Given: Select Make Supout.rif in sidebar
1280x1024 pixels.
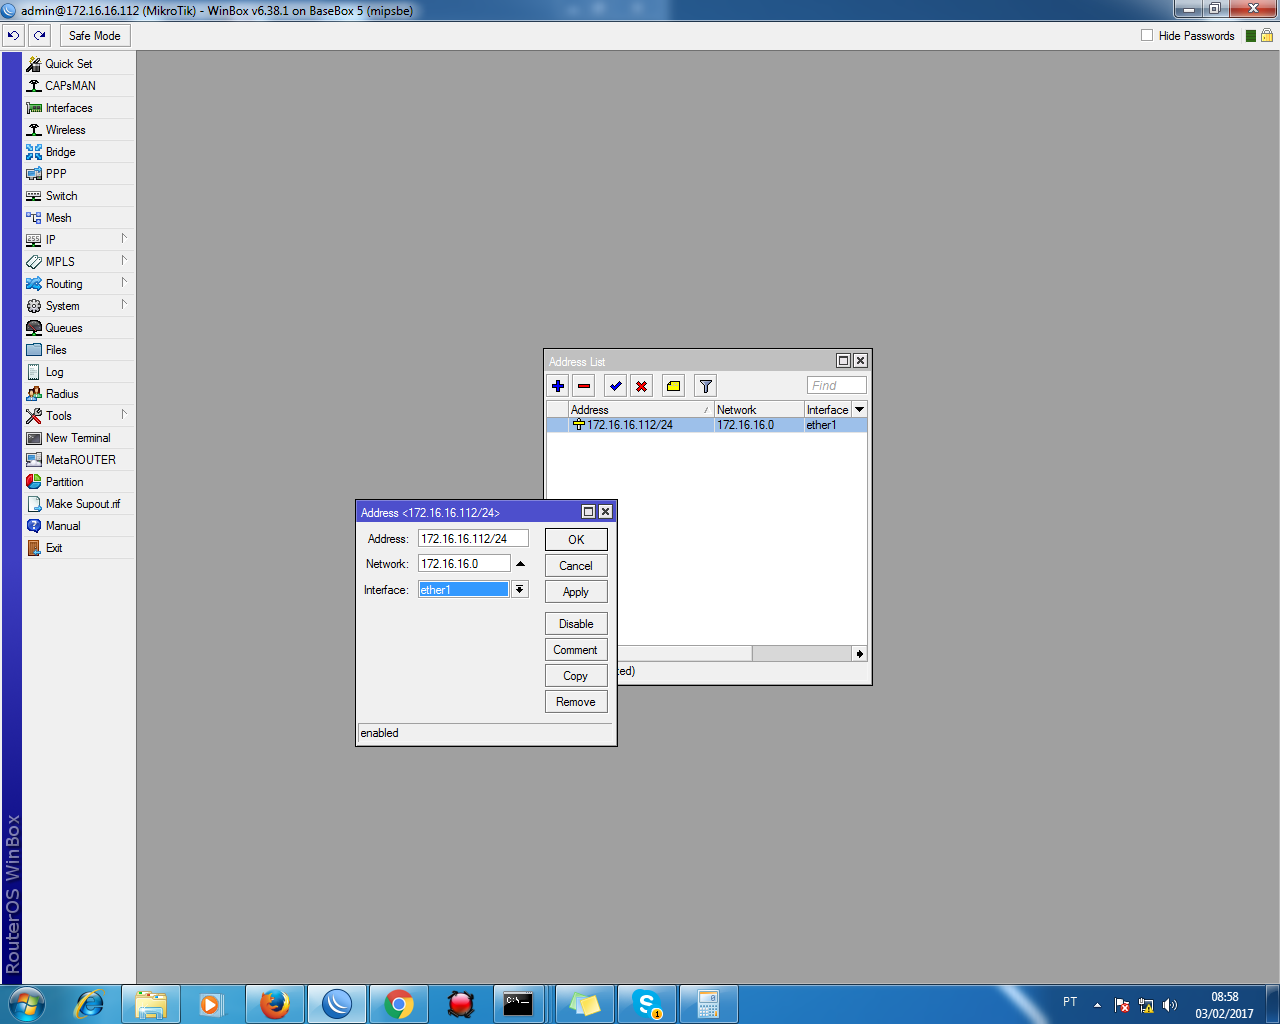Looking at the screenshot, I should tap(79, 504).
